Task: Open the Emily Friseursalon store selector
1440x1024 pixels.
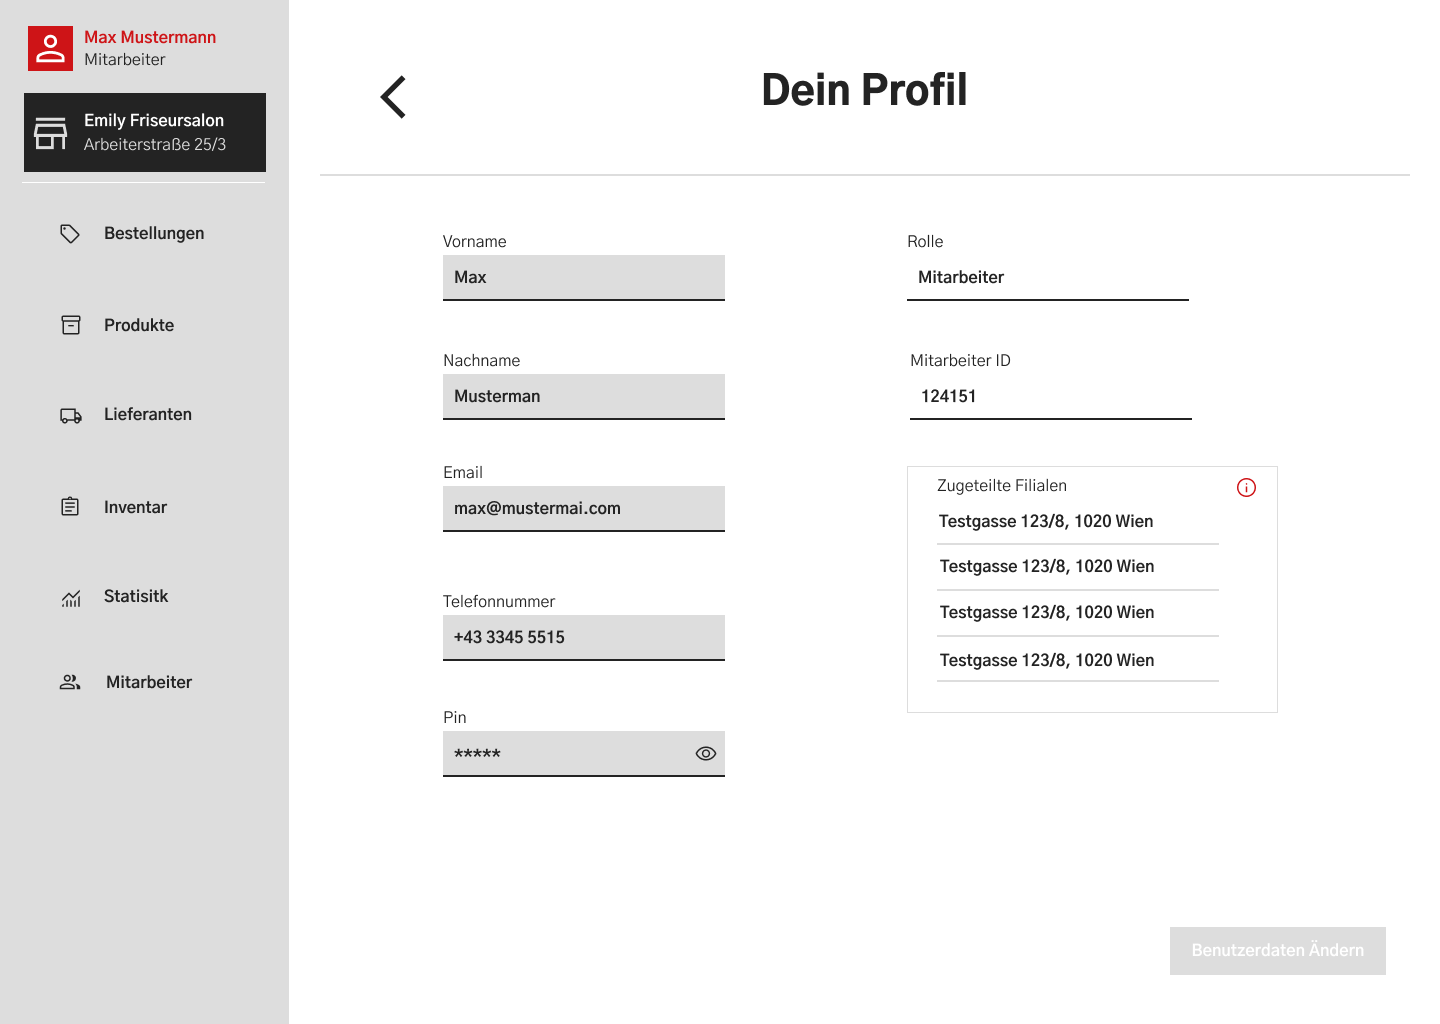Action: coord(145,132)
